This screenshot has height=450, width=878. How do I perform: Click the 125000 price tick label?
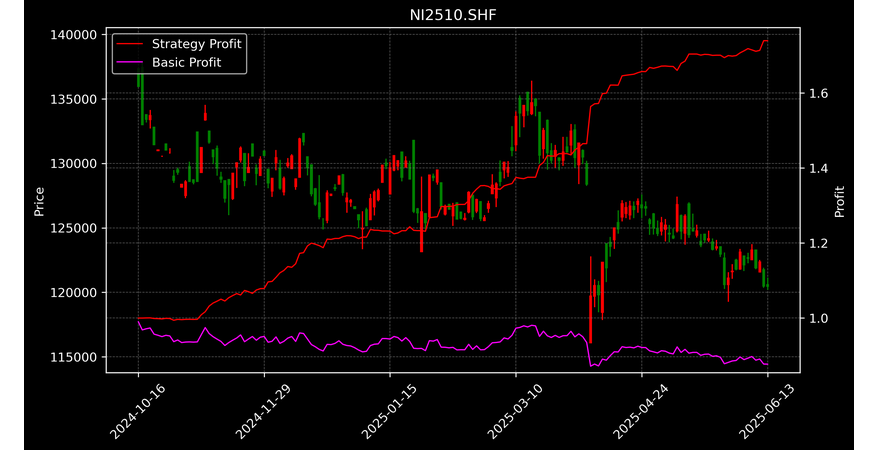(74, 228)
